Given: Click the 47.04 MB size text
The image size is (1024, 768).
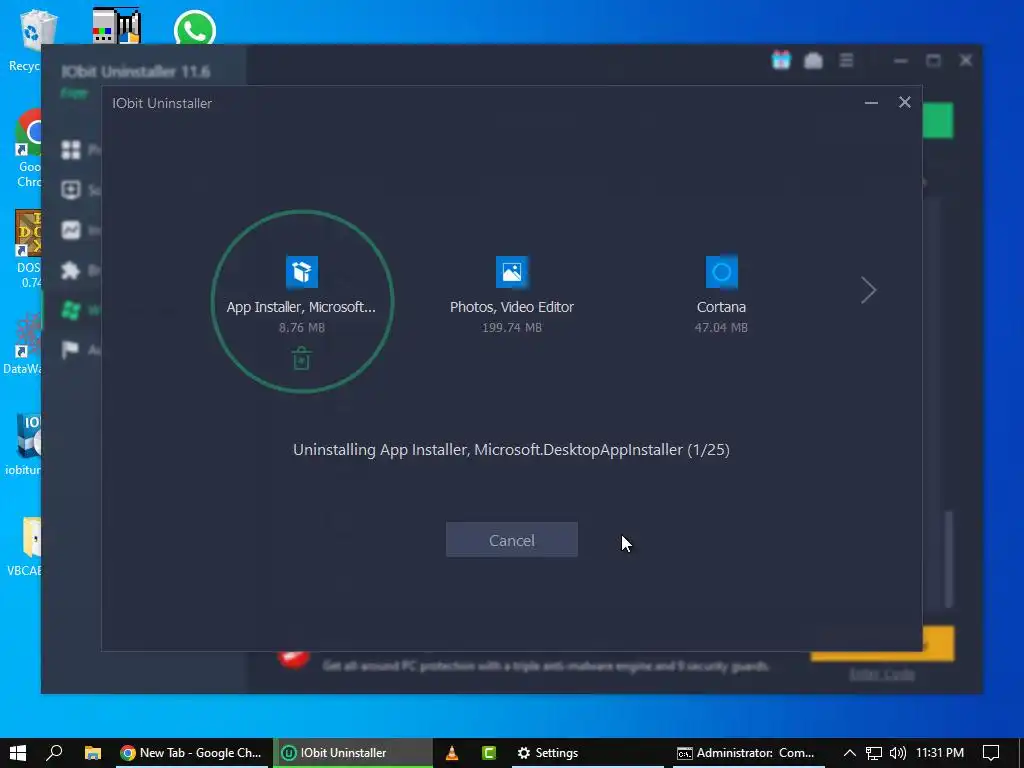Looking at the screenshot, I should tap(721, 327).
